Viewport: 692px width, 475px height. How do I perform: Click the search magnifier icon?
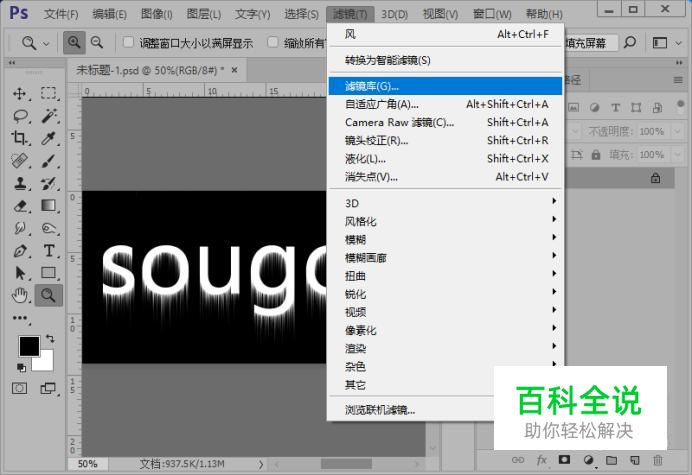point(630,43)
